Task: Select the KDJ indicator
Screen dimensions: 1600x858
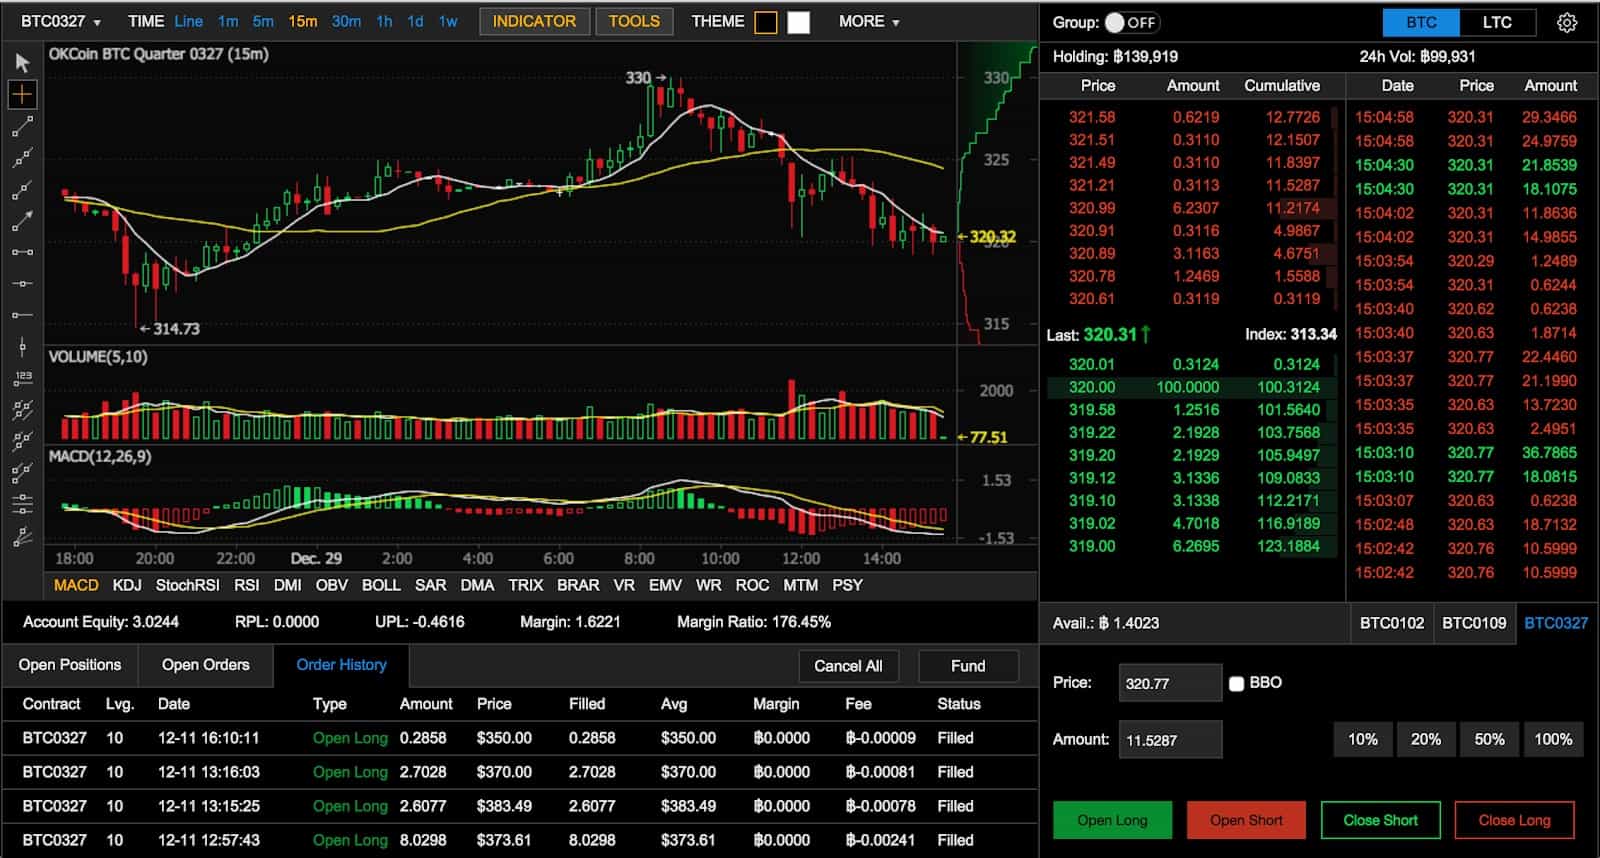Action: coord(127,585)
